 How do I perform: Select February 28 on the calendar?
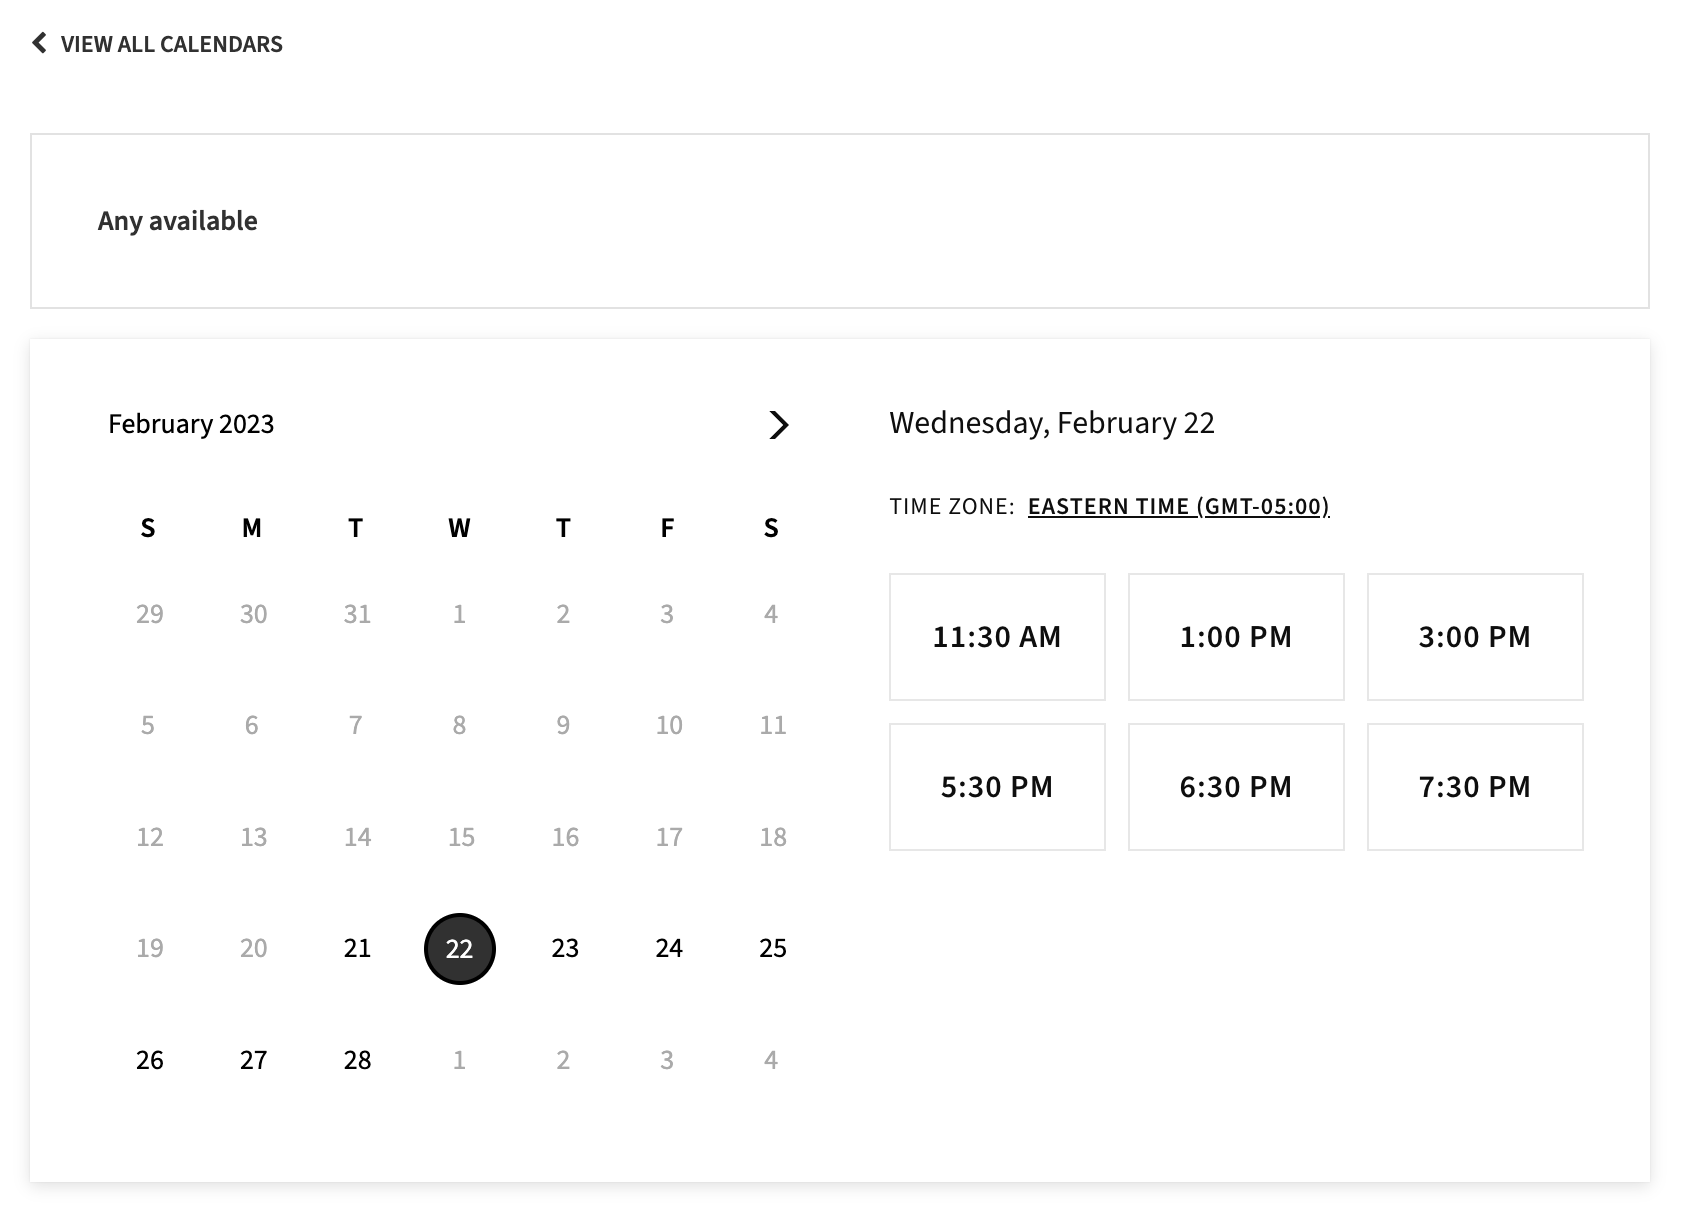[x=356, y=1060]
